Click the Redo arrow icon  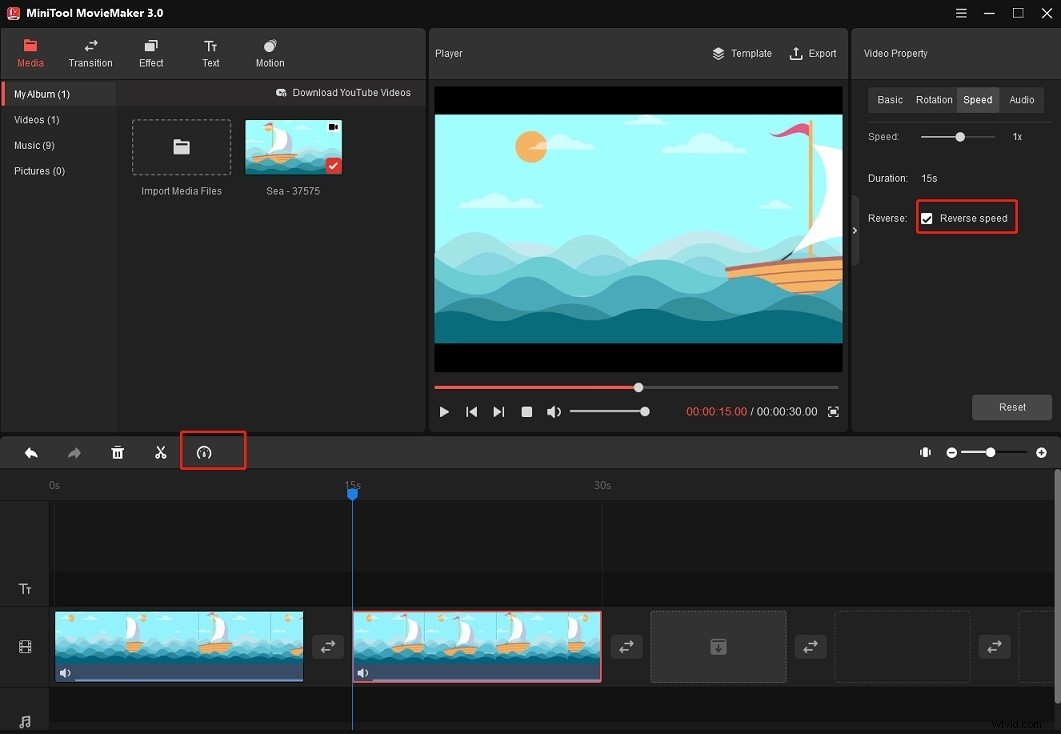[73, 451]
